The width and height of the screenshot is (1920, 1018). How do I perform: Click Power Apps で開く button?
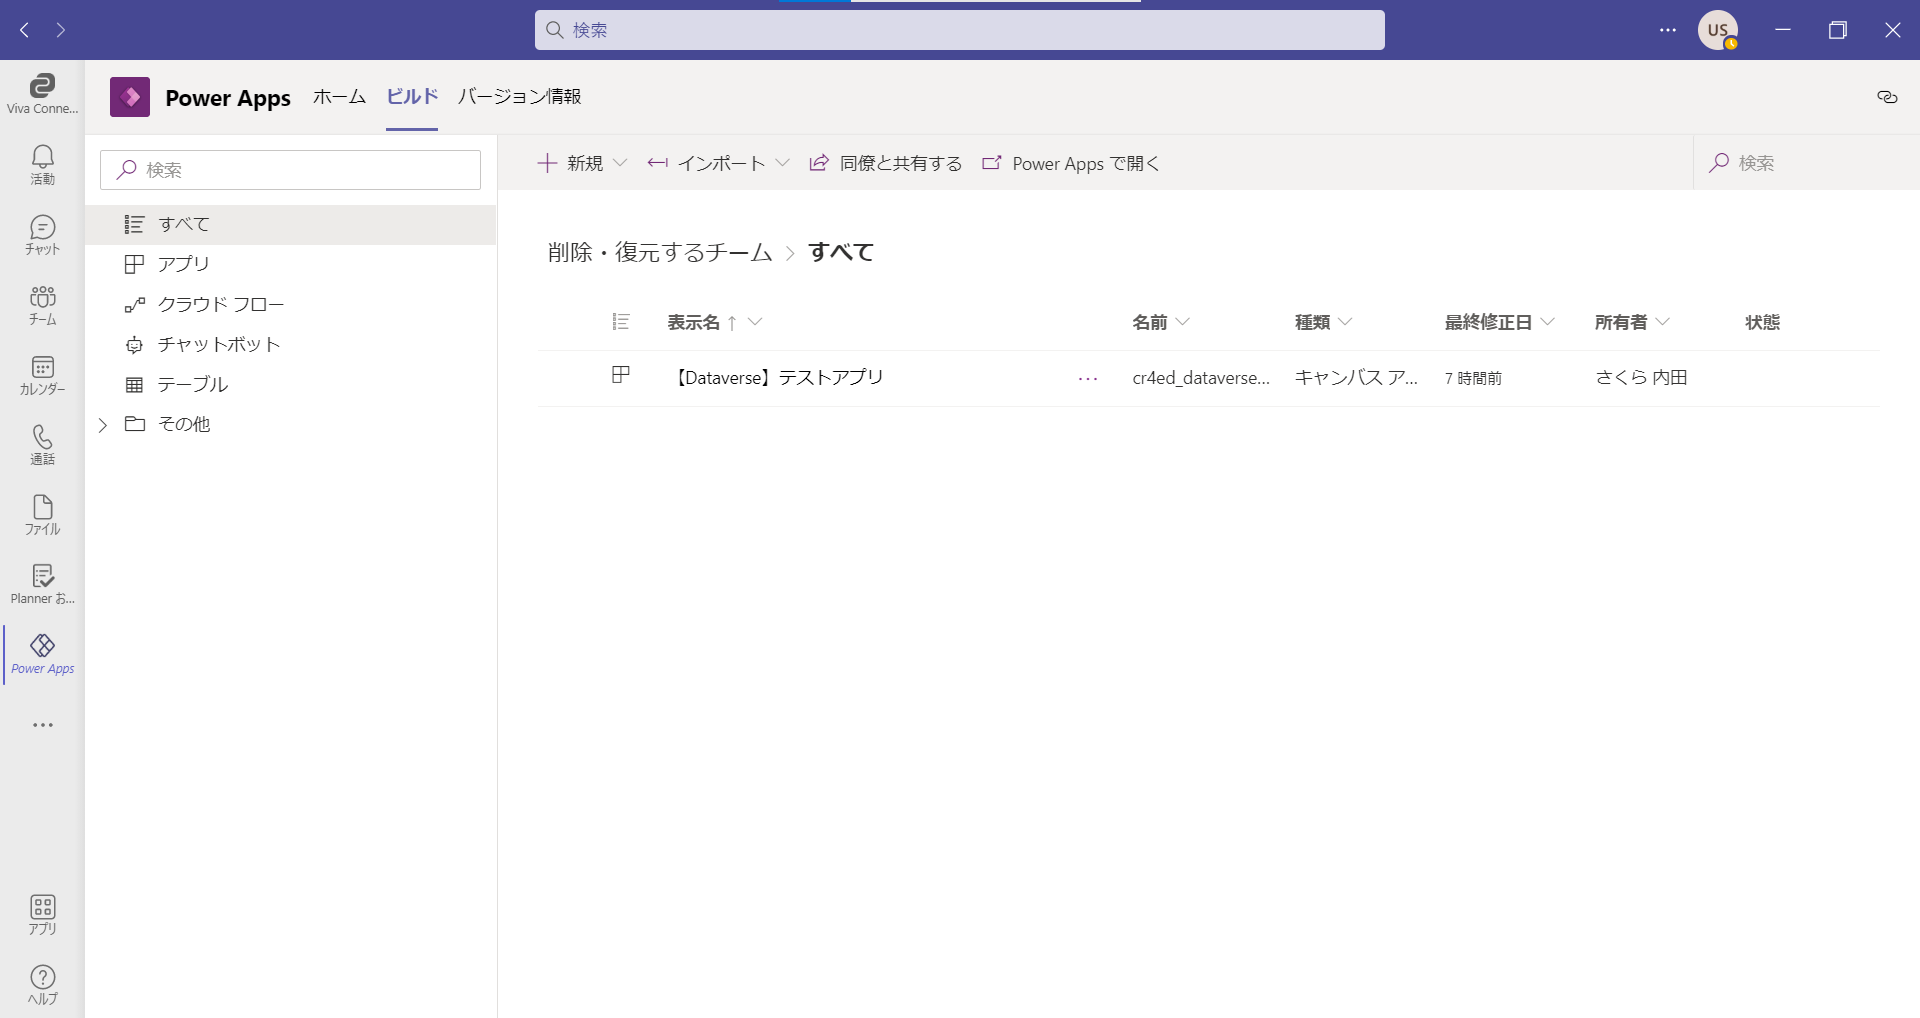click(x=1071, y=163)
